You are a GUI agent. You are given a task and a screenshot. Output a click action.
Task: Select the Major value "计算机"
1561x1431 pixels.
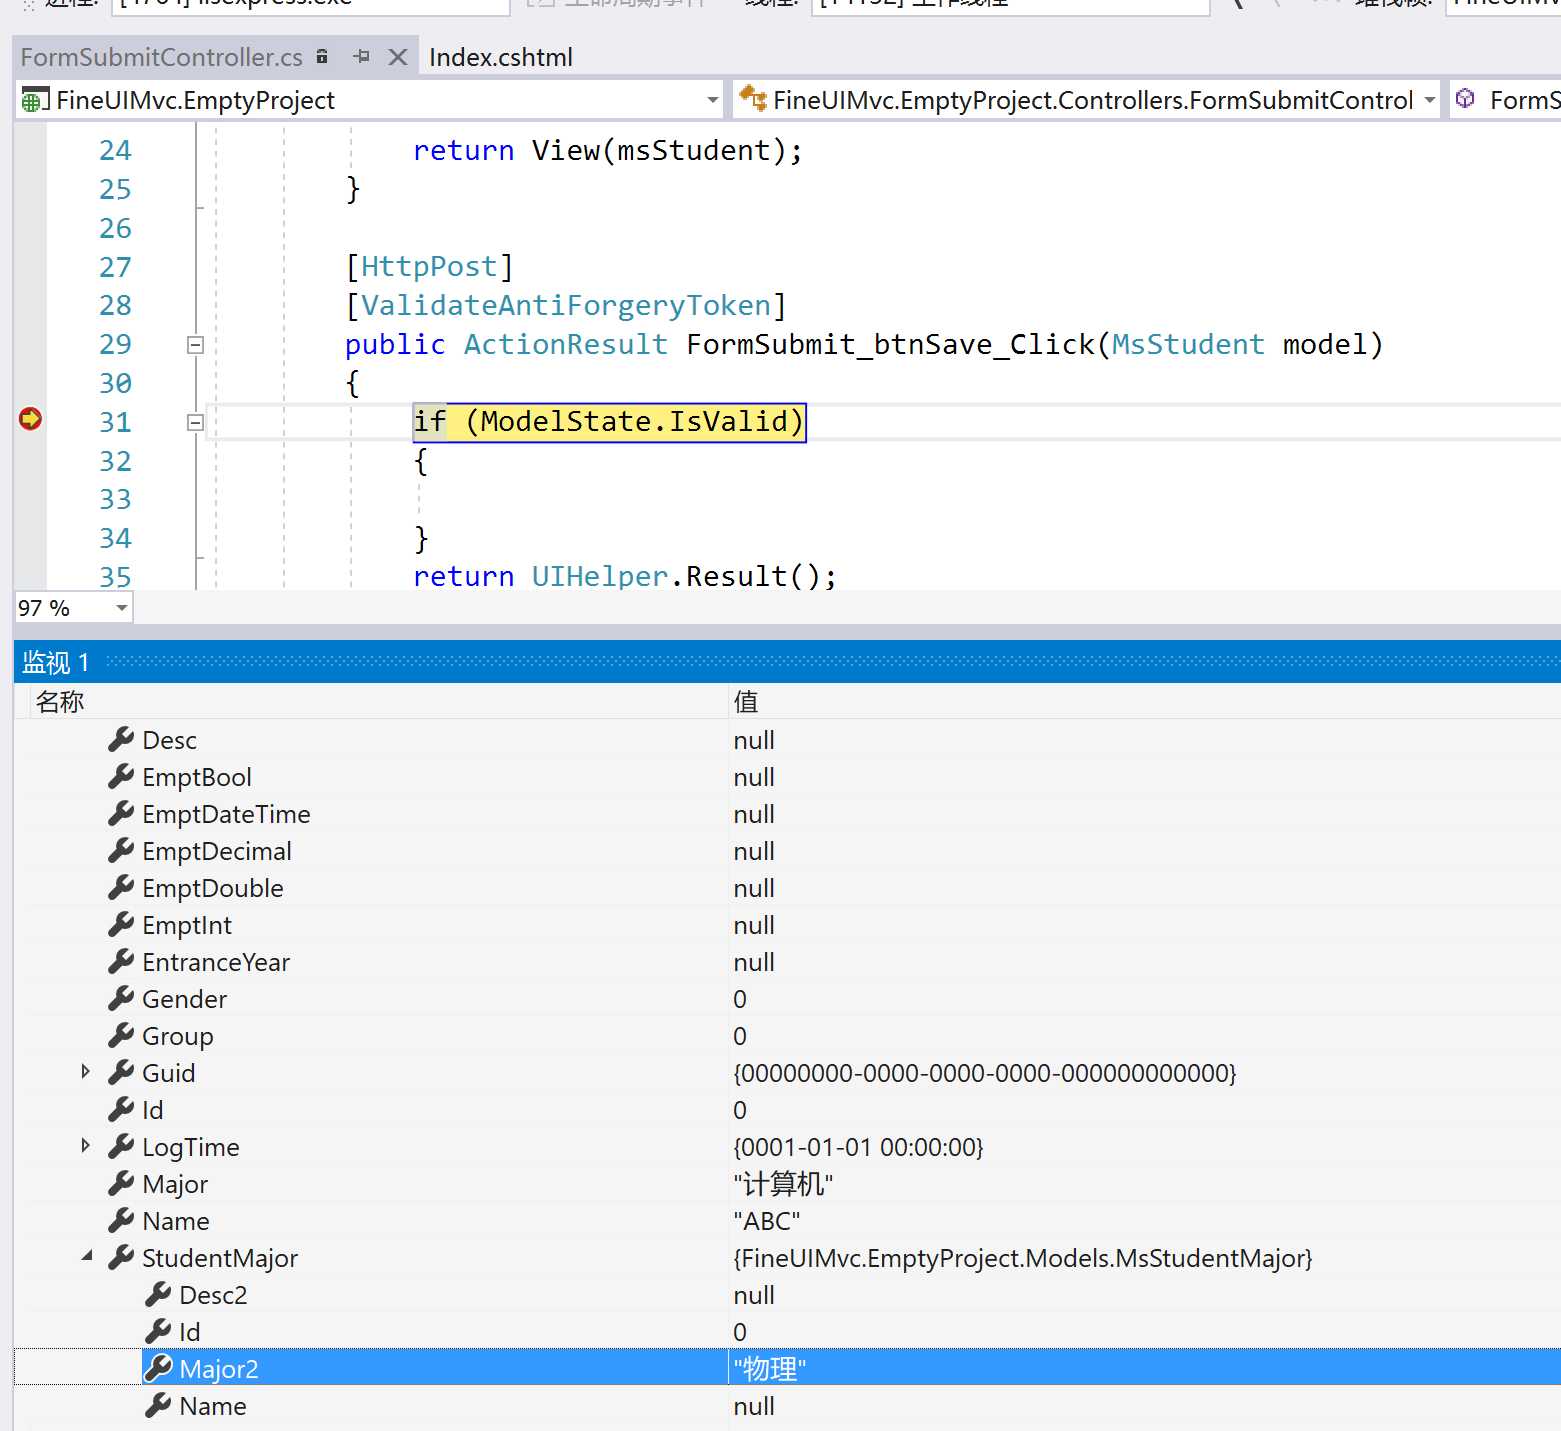[x=783, y=1184]
